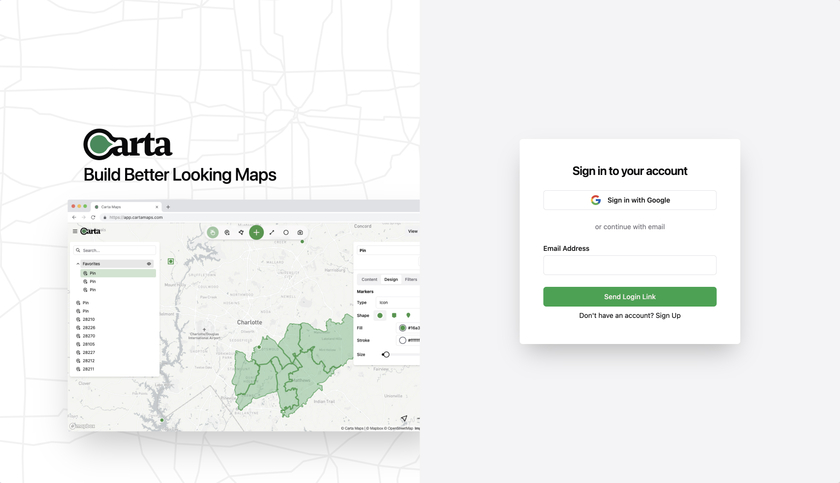Open a new tab in preview browser
The width and height of the screenshot is (840, 483).
(168, 207)
